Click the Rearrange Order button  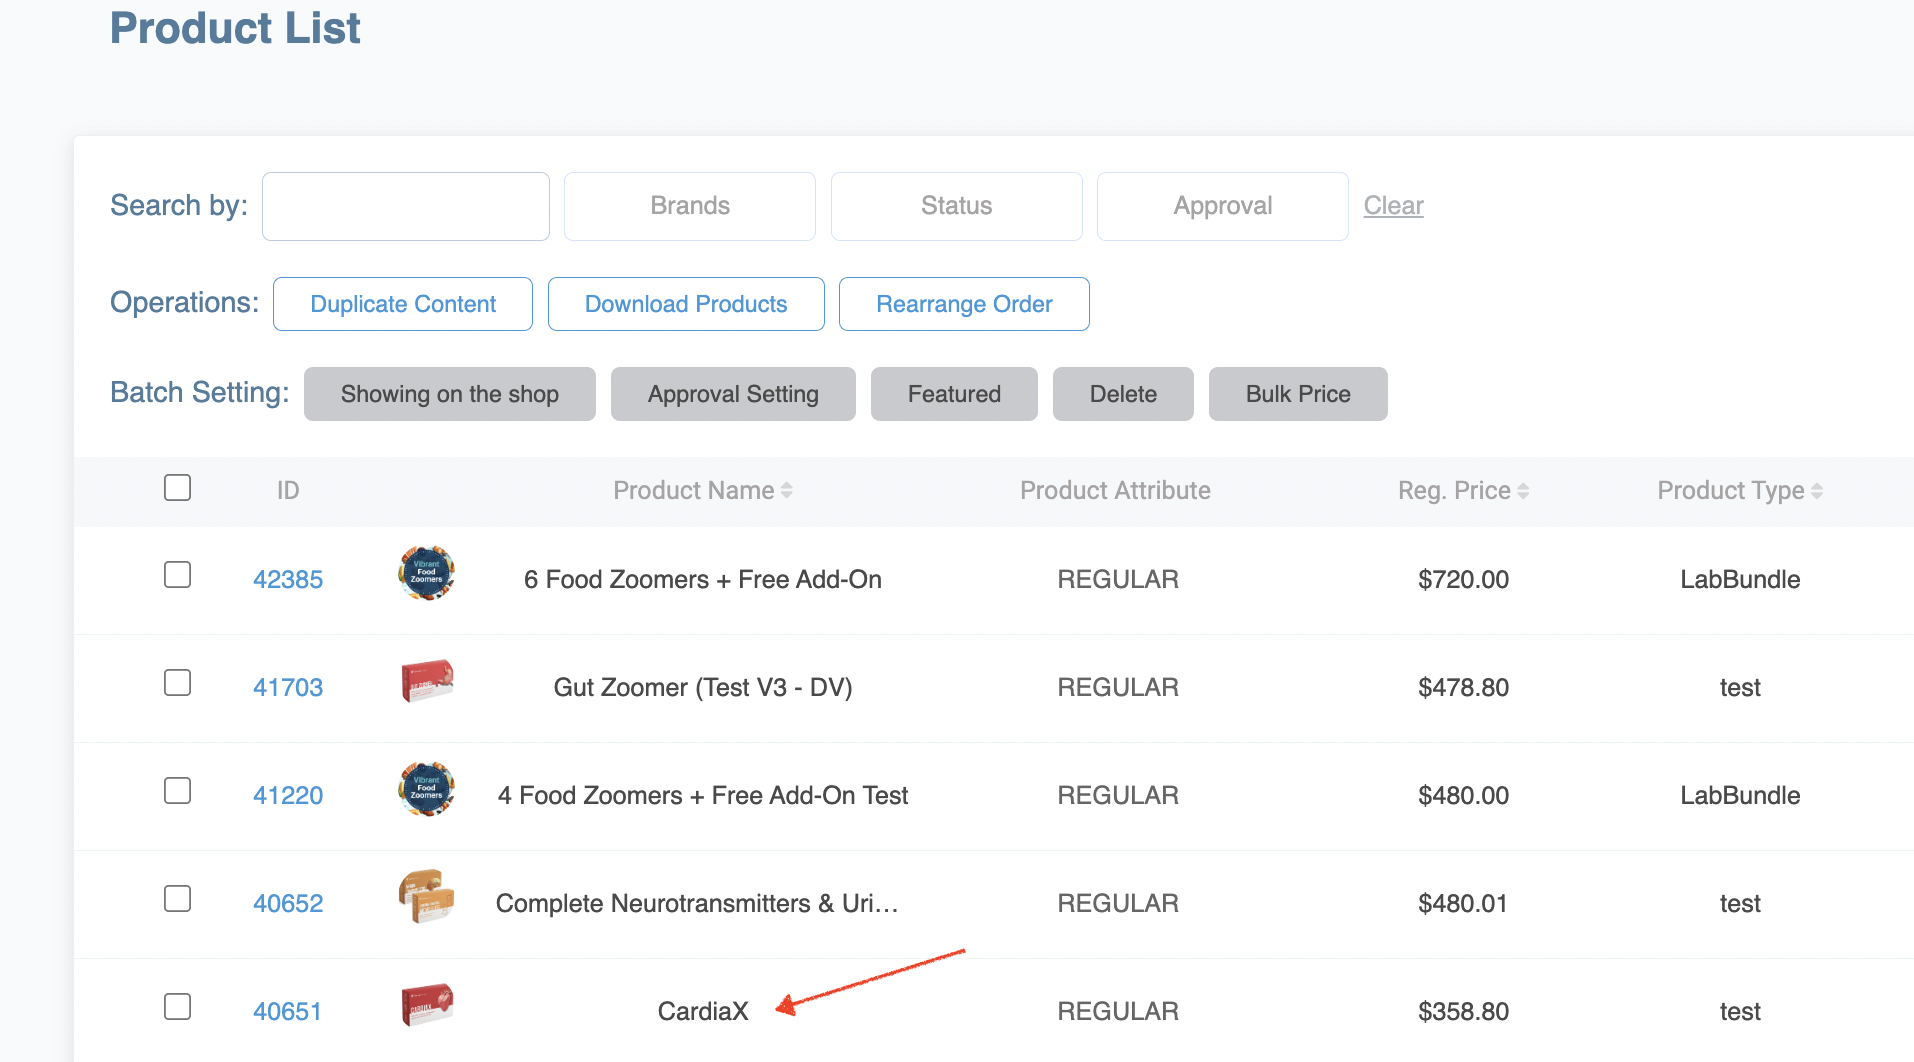tap(964, 304)
